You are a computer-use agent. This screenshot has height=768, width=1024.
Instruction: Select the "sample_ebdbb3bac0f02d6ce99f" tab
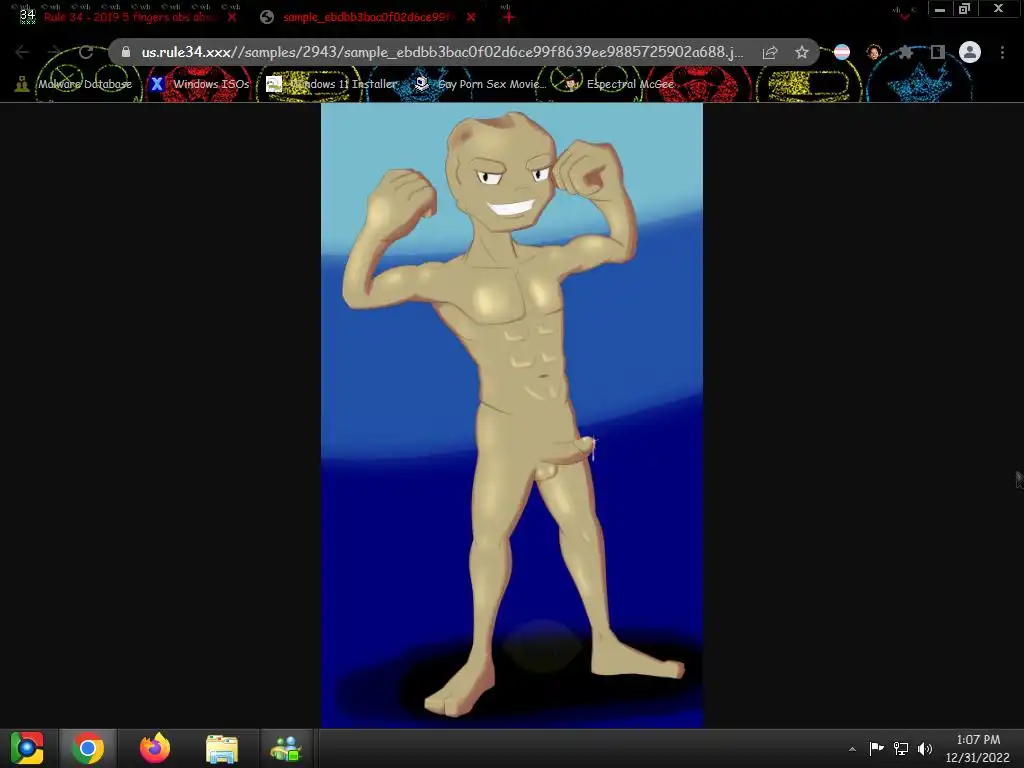pyautogui.click(x=366, y=17)
